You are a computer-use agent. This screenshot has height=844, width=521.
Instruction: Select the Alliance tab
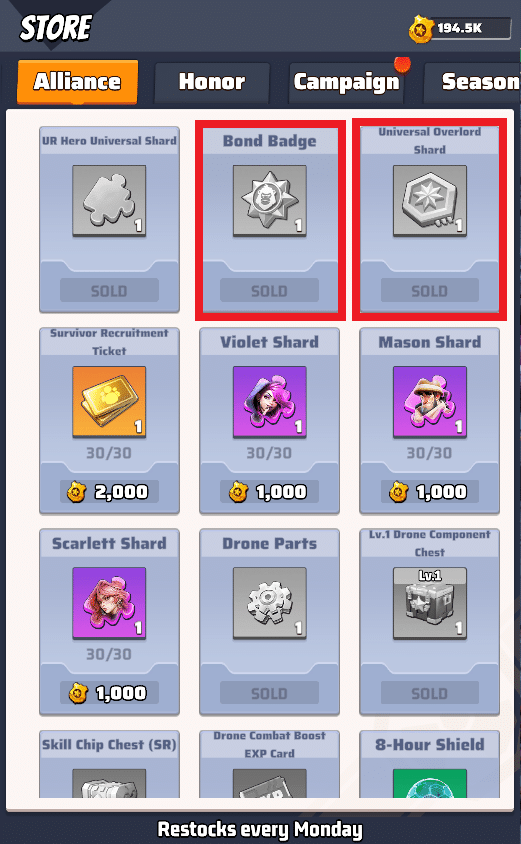(x=78, y=82)
